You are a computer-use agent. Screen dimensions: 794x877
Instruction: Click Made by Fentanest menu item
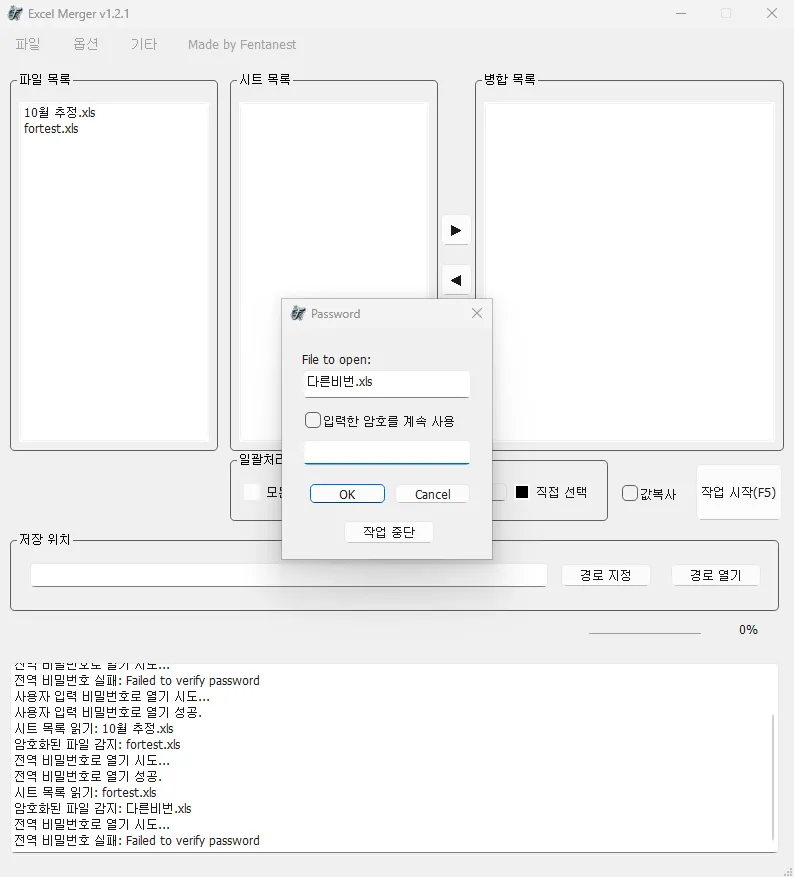242,45
